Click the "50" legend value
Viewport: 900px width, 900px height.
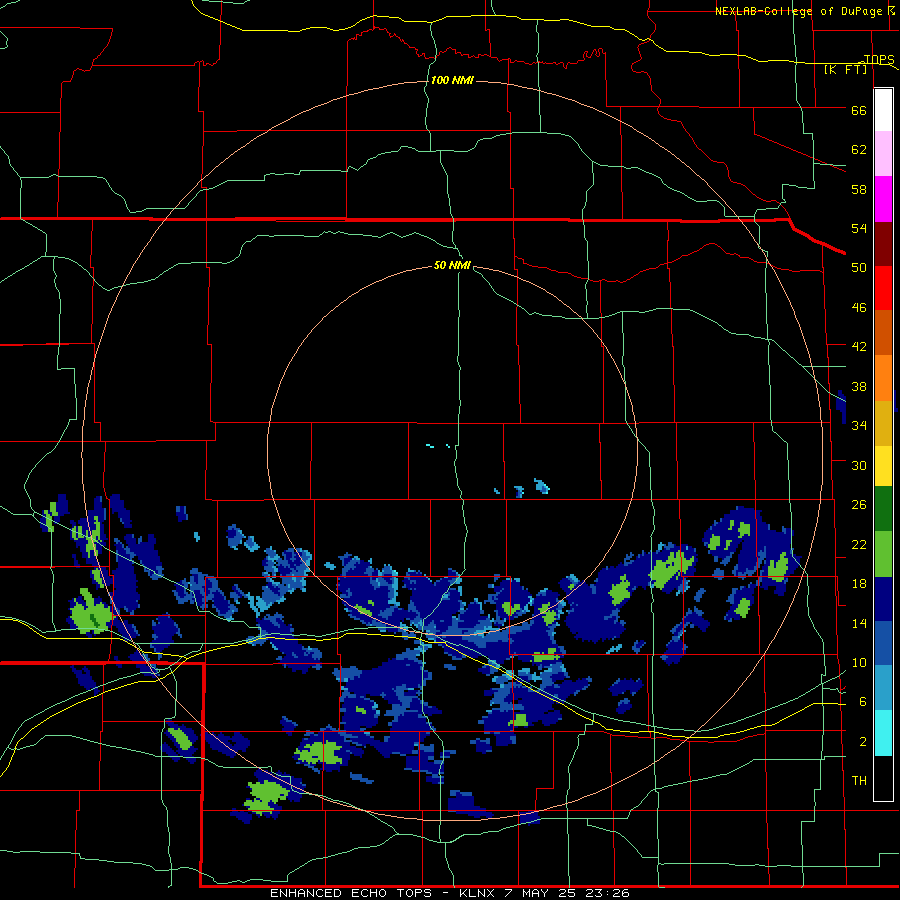[x=859, y=267]
